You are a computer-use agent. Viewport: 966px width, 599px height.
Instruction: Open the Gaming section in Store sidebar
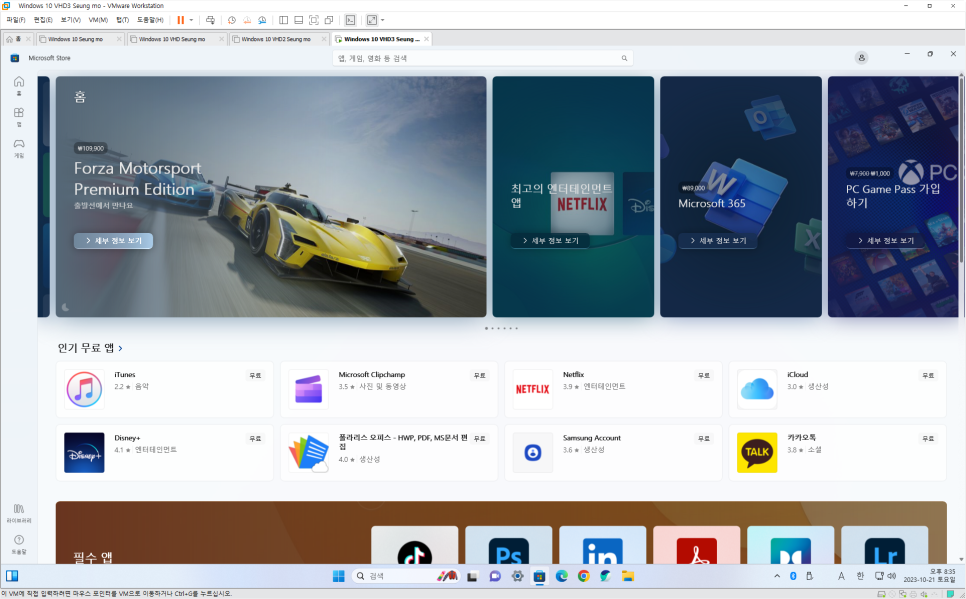click(x=19, y=148)
